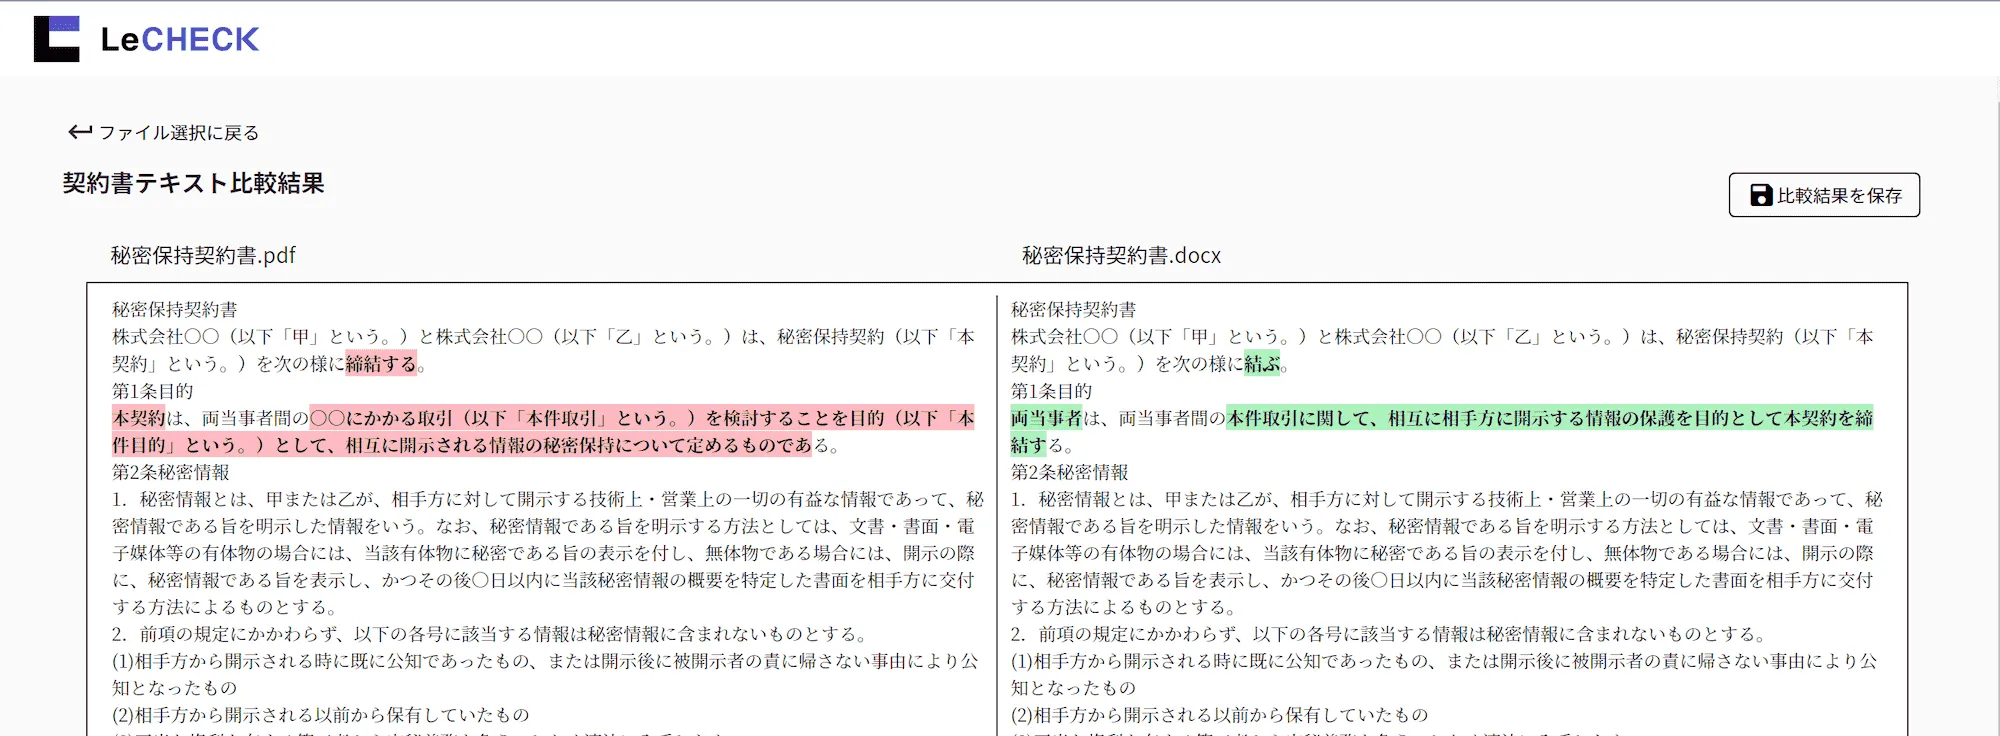Click the LeCHECK logo icon
The width and height of the screenshot is (2000, 736).
coord(56,39)
